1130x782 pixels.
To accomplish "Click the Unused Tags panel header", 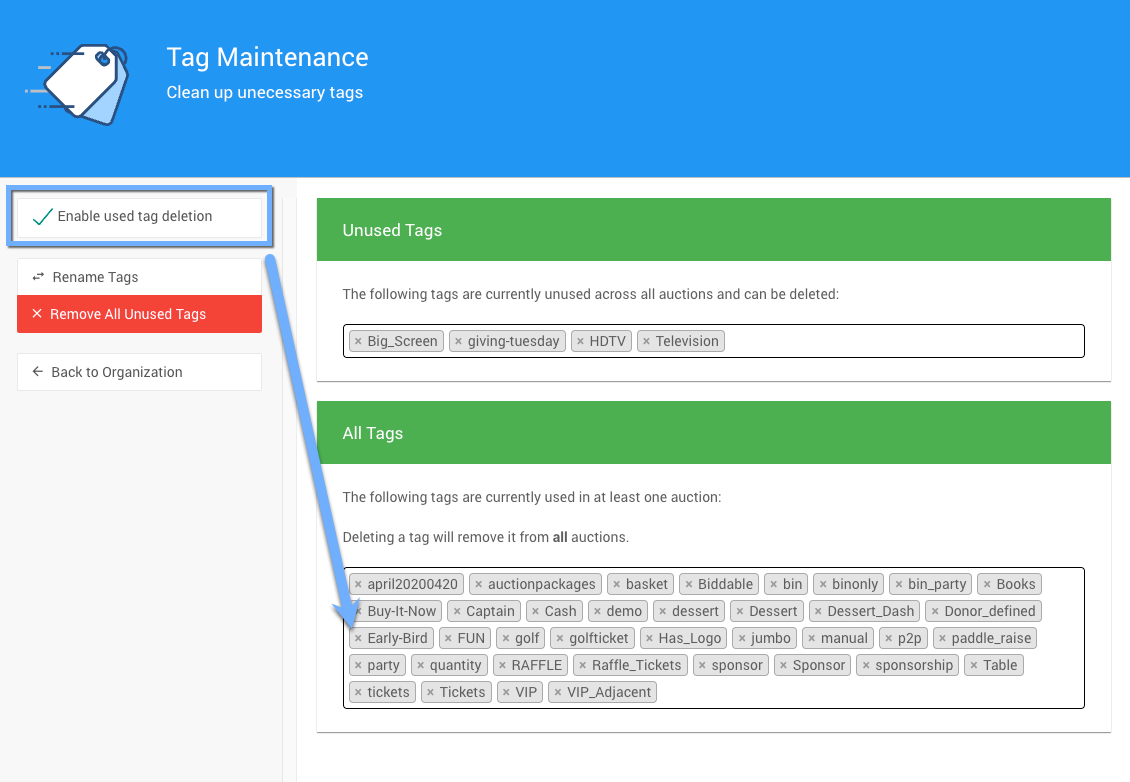I will click(713, 230).
